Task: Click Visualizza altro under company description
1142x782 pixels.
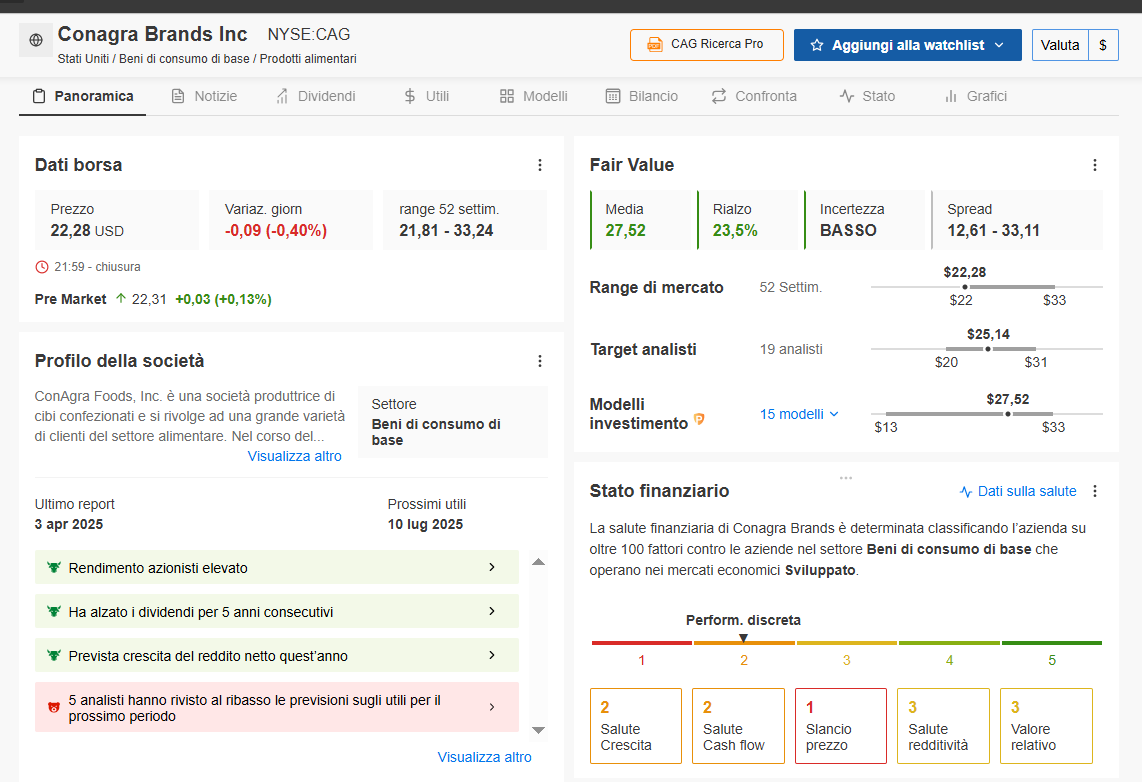Action: click(x=294, y=457)
